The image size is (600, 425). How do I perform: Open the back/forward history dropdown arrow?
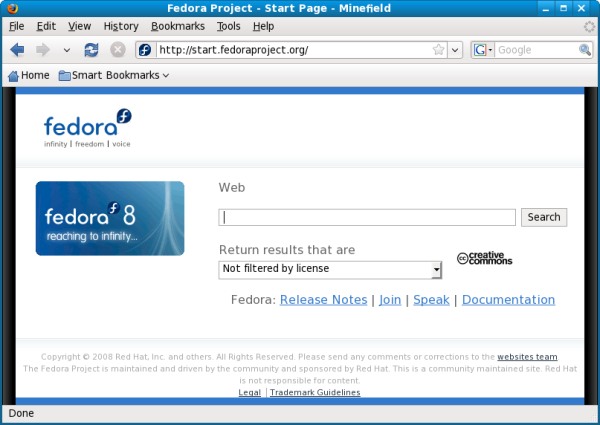coord(67,50)
